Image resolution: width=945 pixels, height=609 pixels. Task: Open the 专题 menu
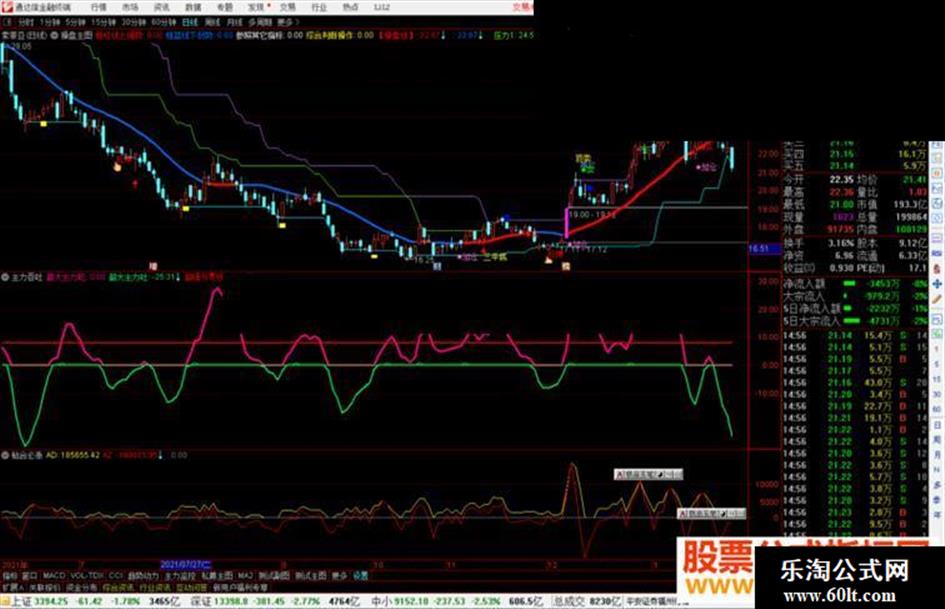pyautogui.click(x=224, y=7)
